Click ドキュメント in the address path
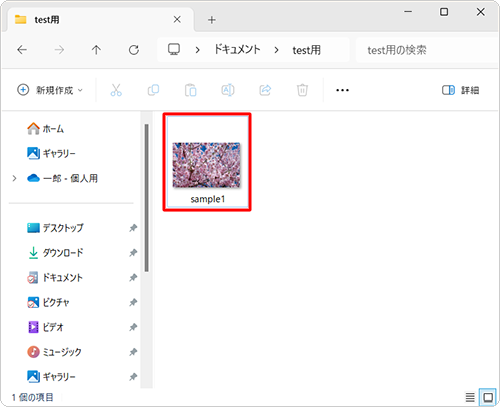The width and height of the screenshot is (500, 407). (x=237, y=50)
